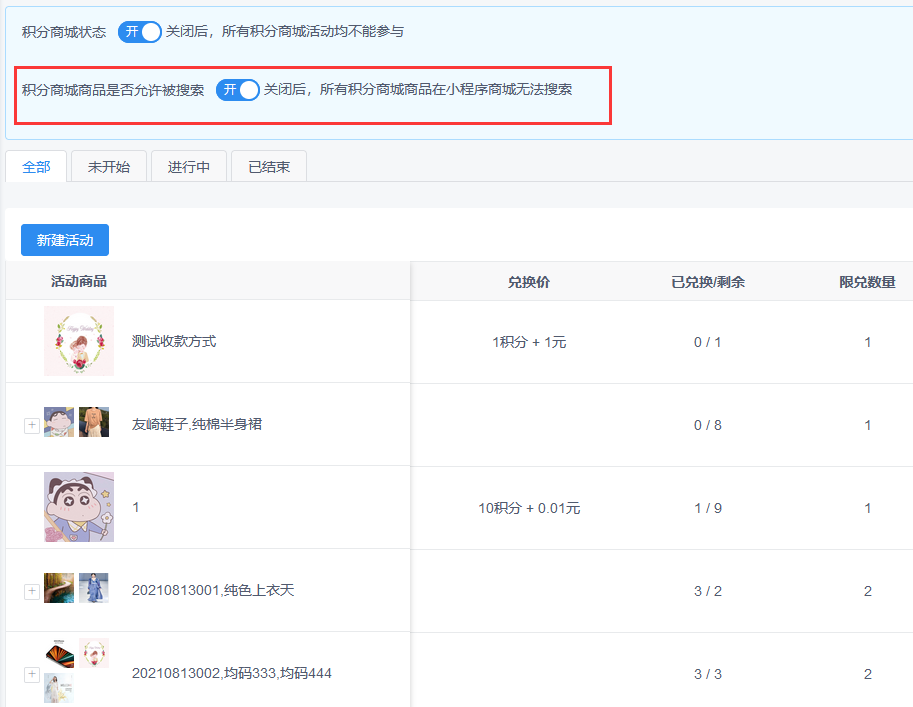Switch to the 已结束 tab
This screenshot has height=707, width=913.
269,167
